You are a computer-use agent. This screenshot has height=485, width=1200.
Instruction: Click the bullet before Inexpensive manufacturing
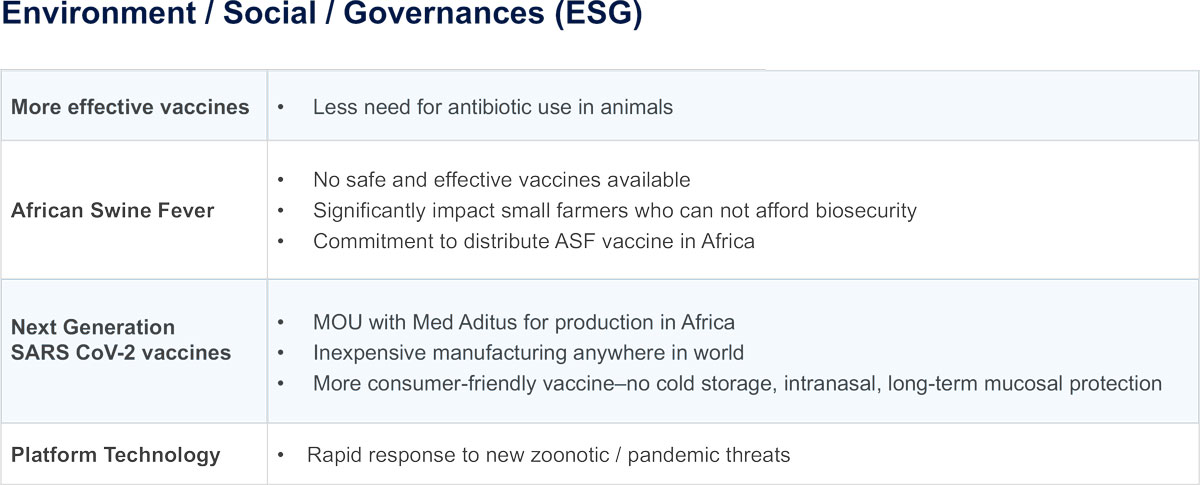click(x=282, y=354)
